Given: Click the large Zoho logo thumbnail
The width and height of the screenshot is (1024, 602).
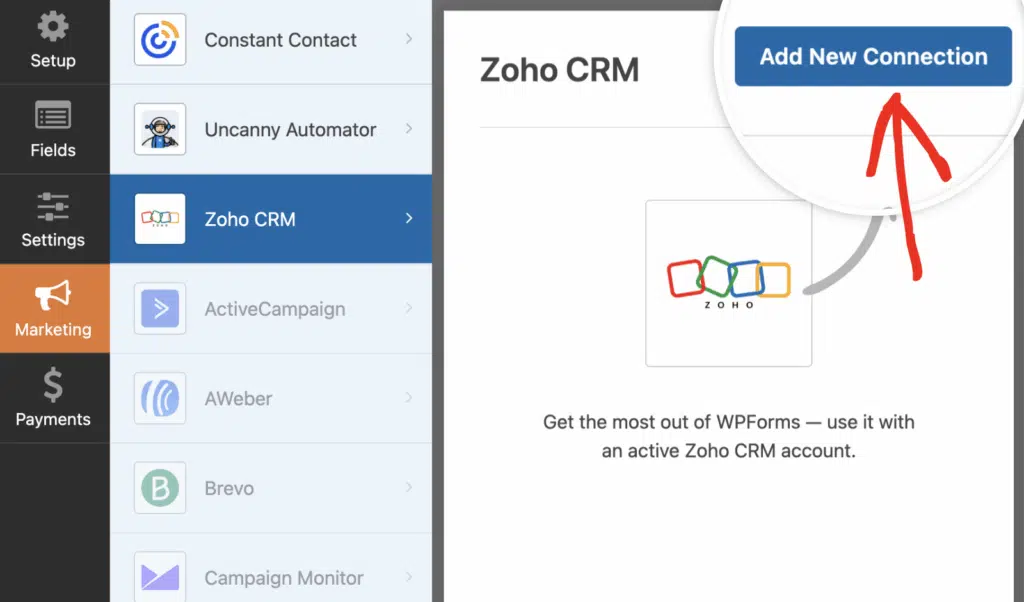Looking at the screenshot, I should point(729,283).
